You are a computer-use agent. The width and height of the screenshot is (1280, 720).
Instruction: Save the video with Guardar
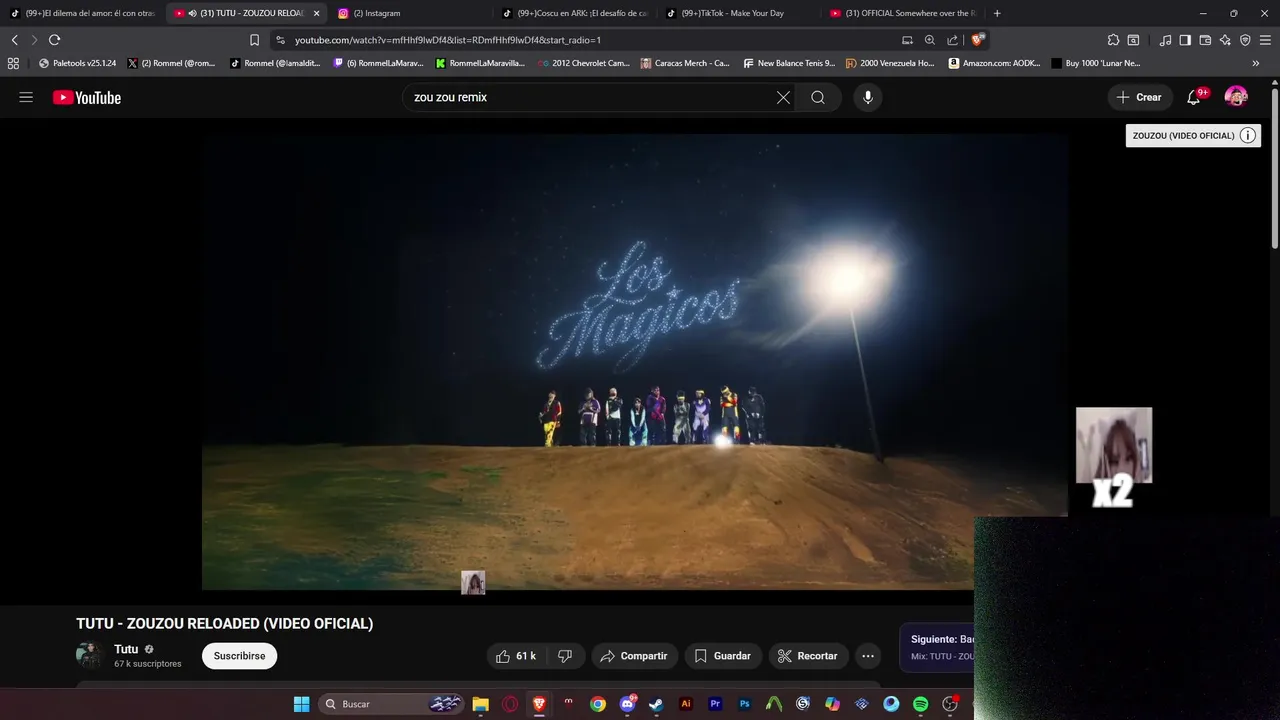722,656
